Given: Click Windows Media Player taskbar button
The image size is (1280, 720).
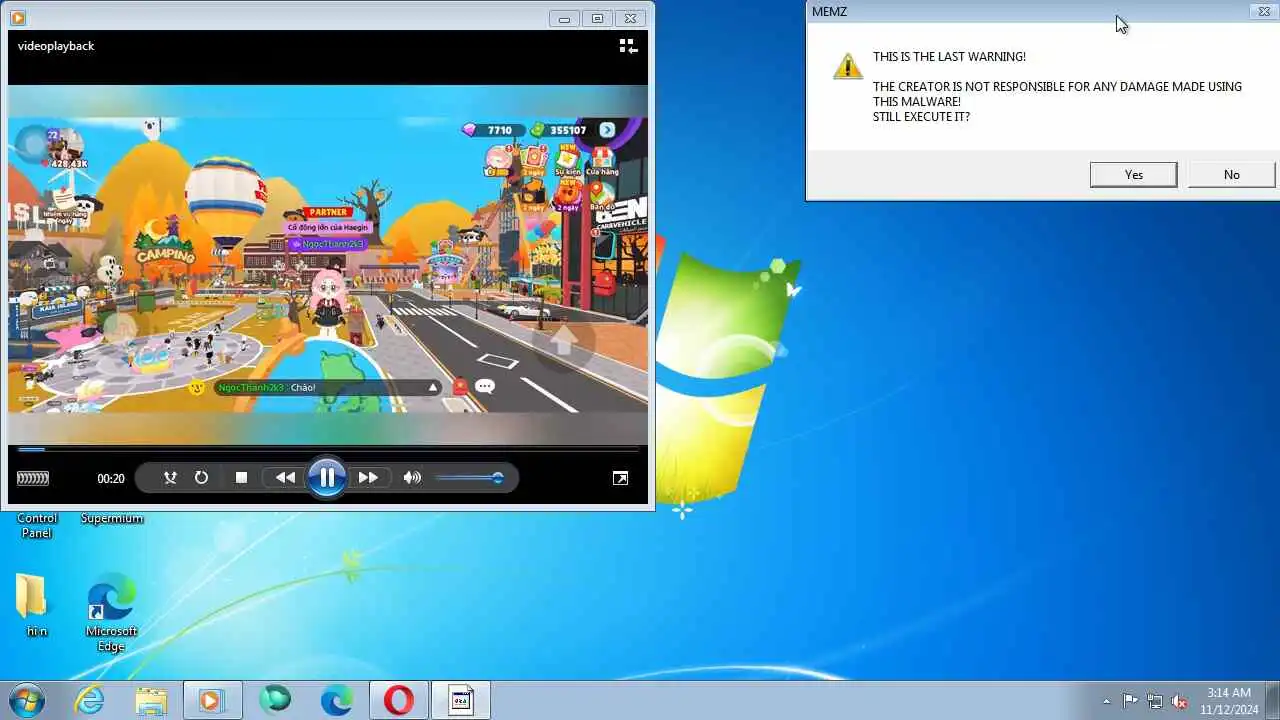Looking at the screenshot, I should [212, 700].
